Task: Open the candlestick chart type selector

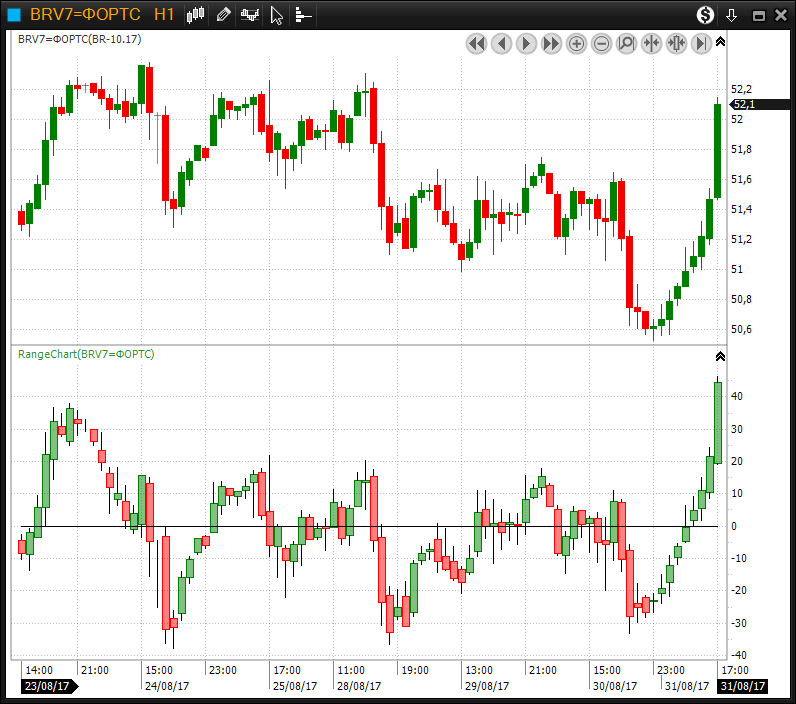Action: point(196,14)
